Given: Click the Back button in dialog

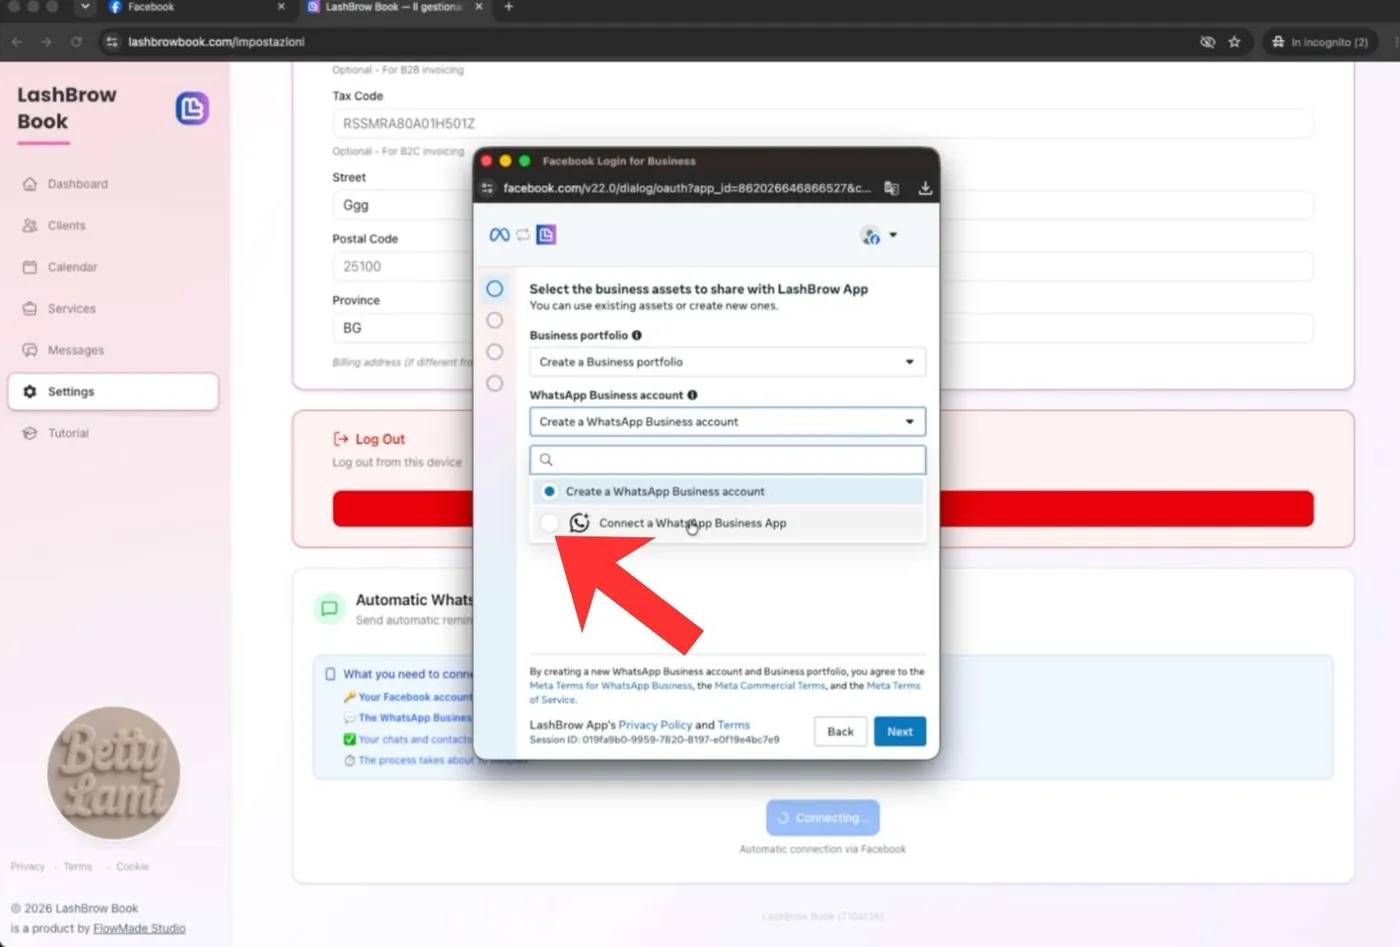Looking at the screenshot, I should (840, 732).
